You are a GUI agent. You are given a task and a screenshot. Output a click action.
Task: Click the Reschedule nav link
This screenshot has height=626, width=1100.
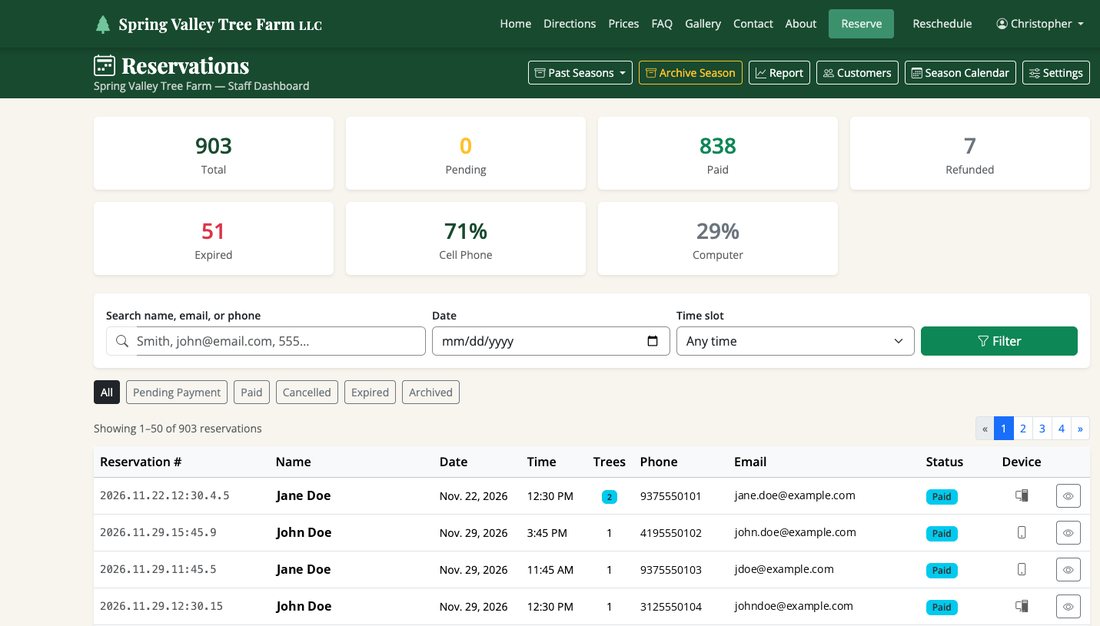point(942,24)
